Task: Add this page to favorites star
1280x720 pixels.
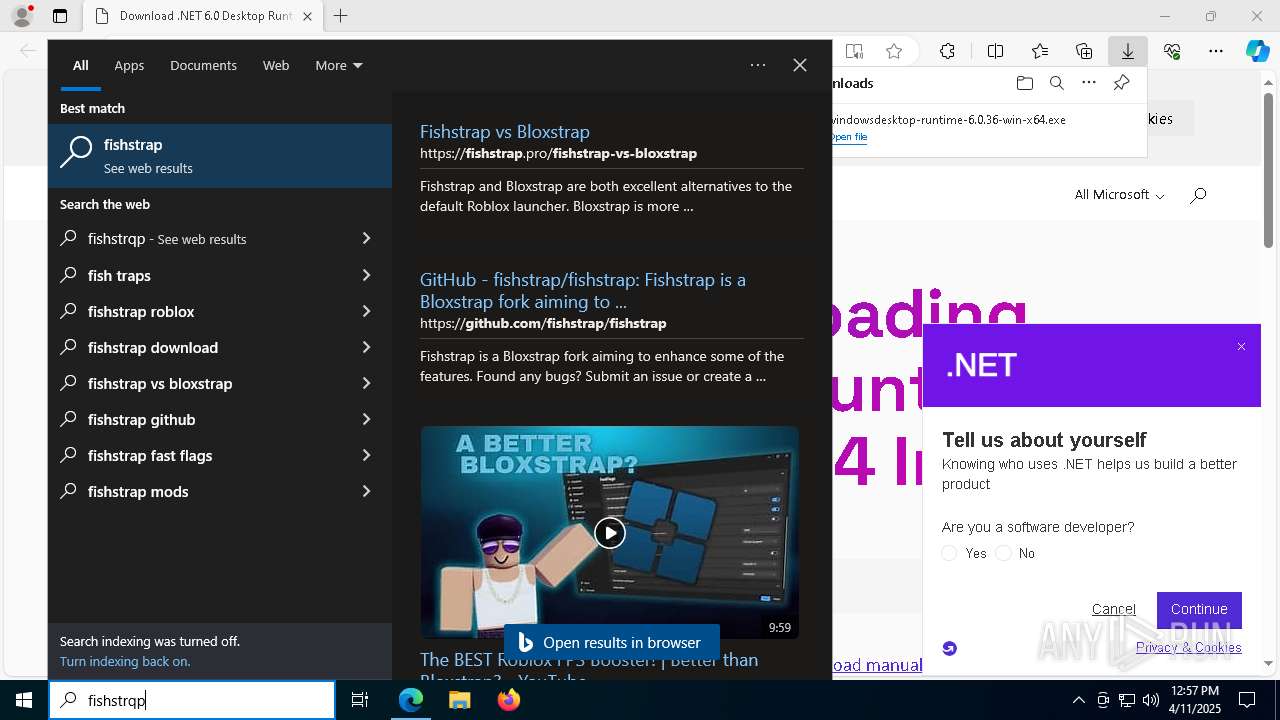Action: pyautogui.click(x=894, y=51)
